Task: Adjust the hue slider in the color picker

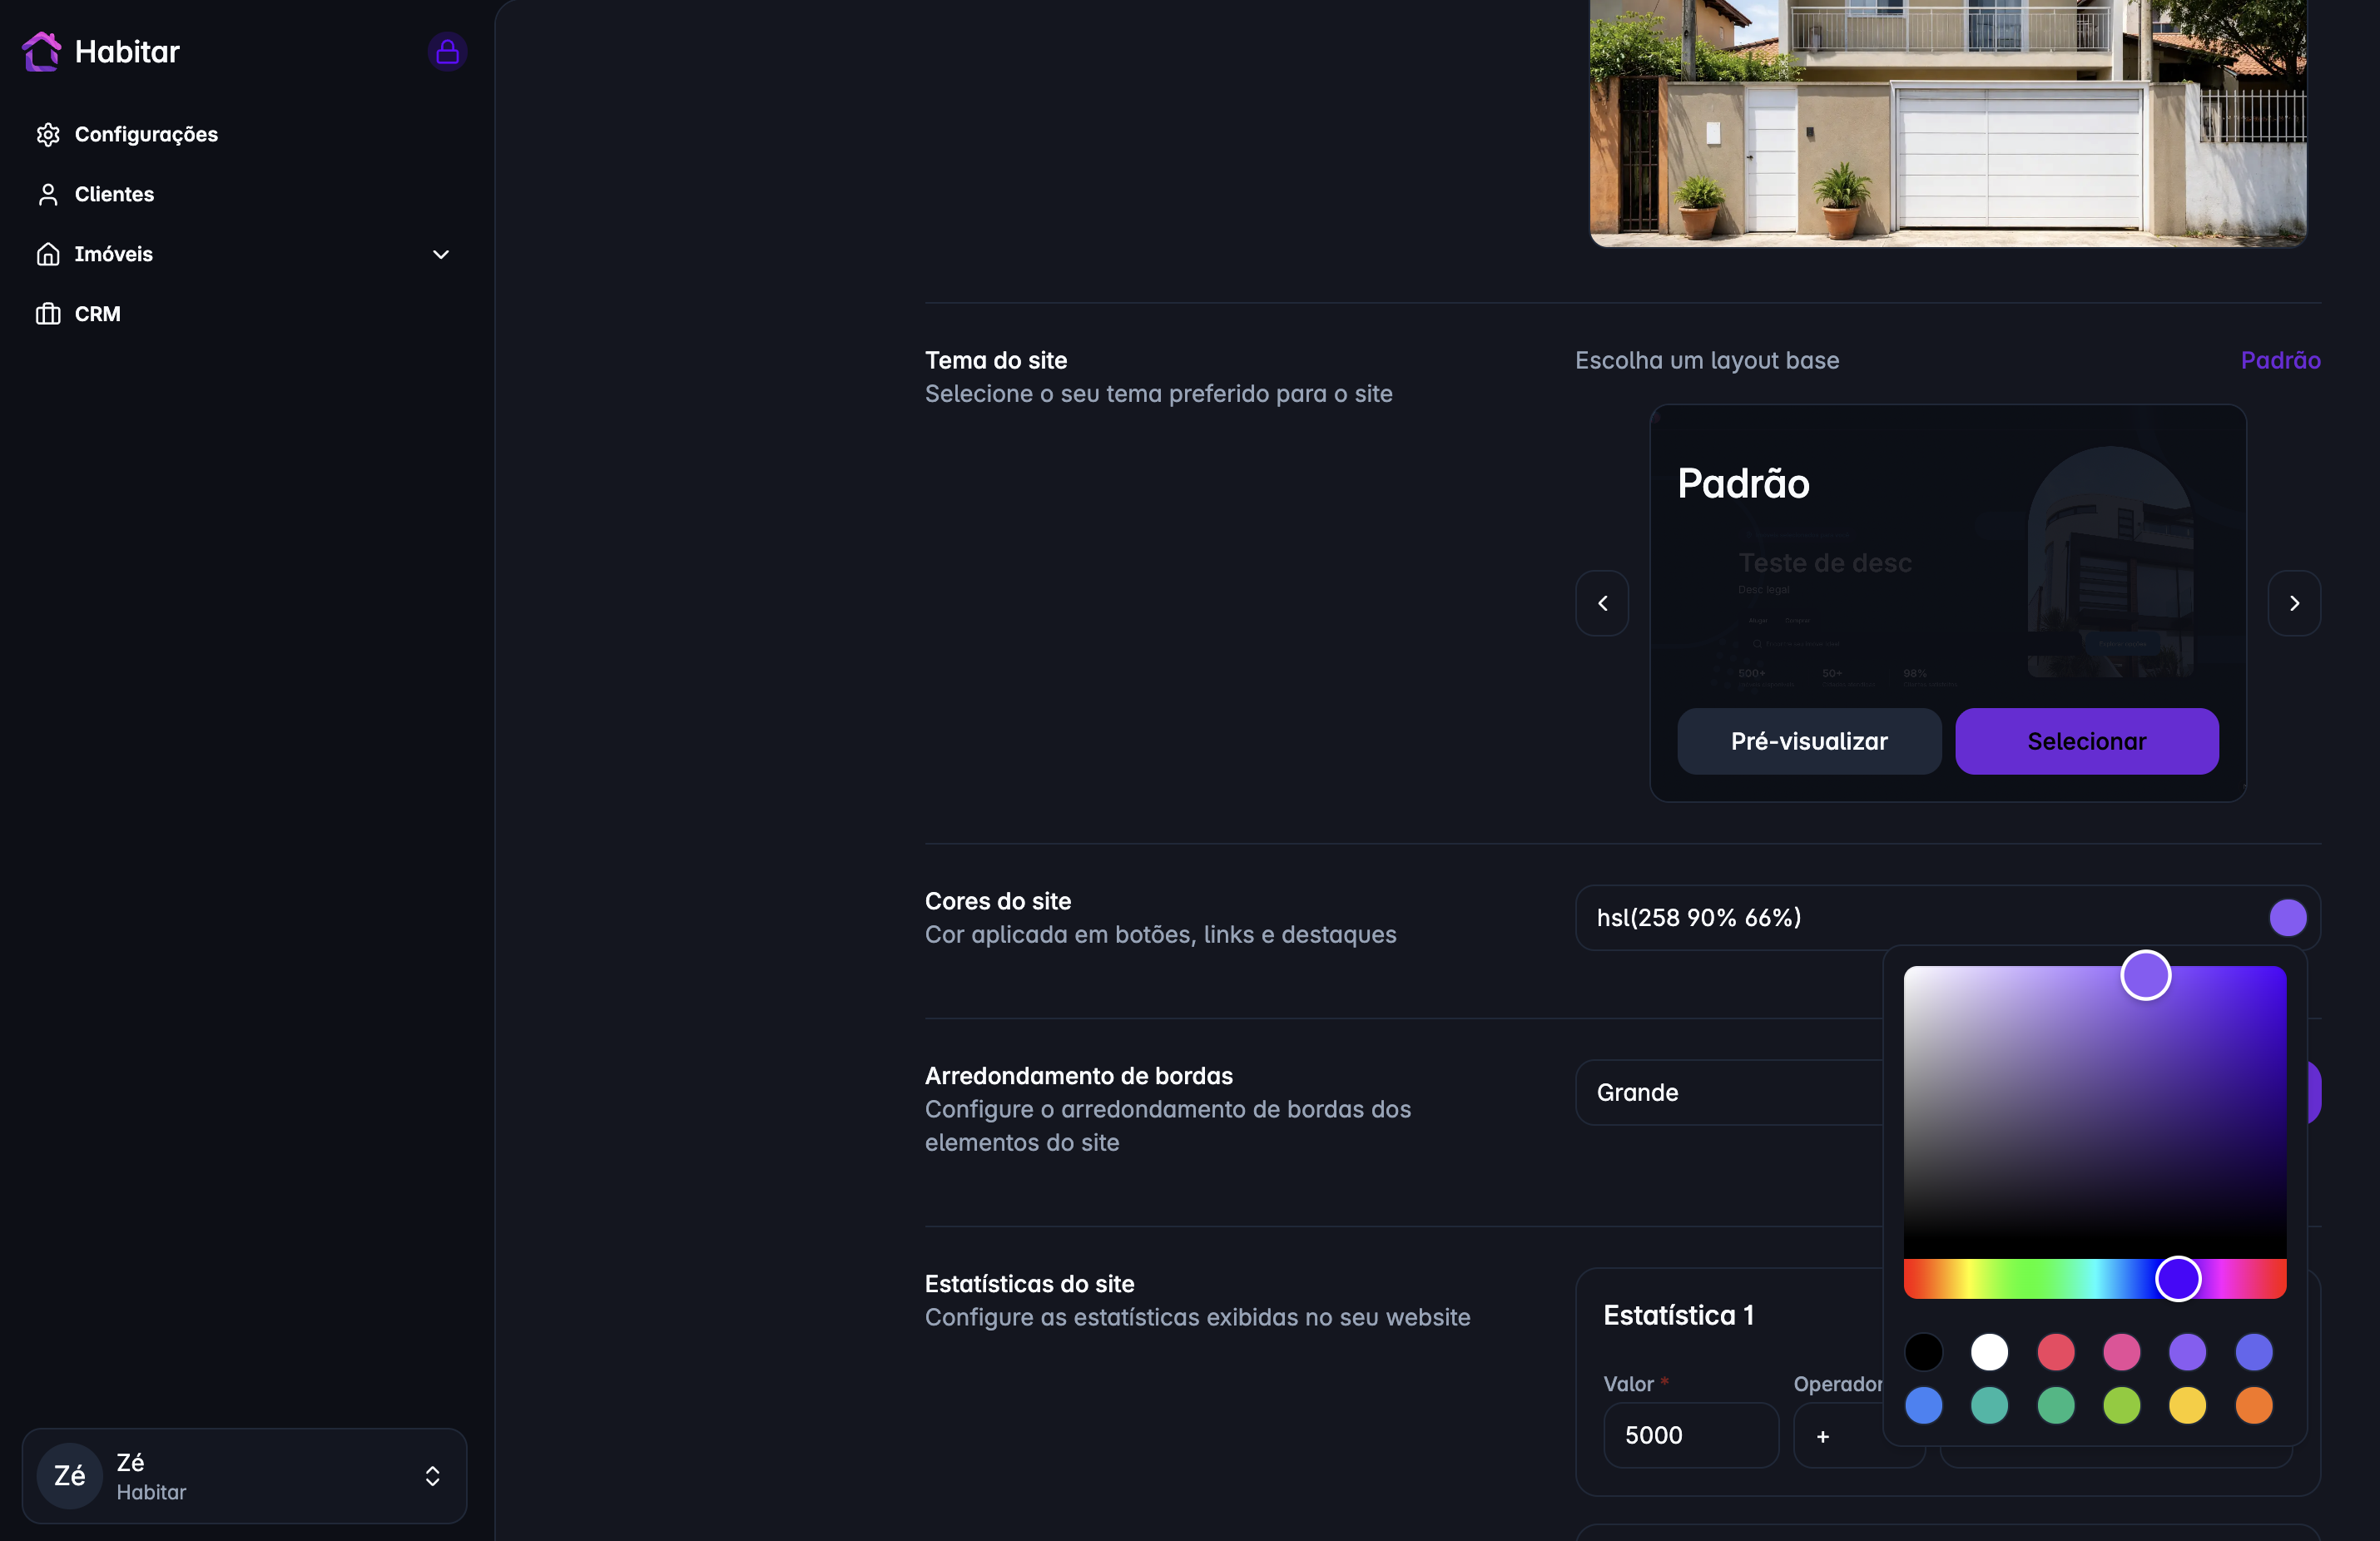Action: [2178, 1279]
